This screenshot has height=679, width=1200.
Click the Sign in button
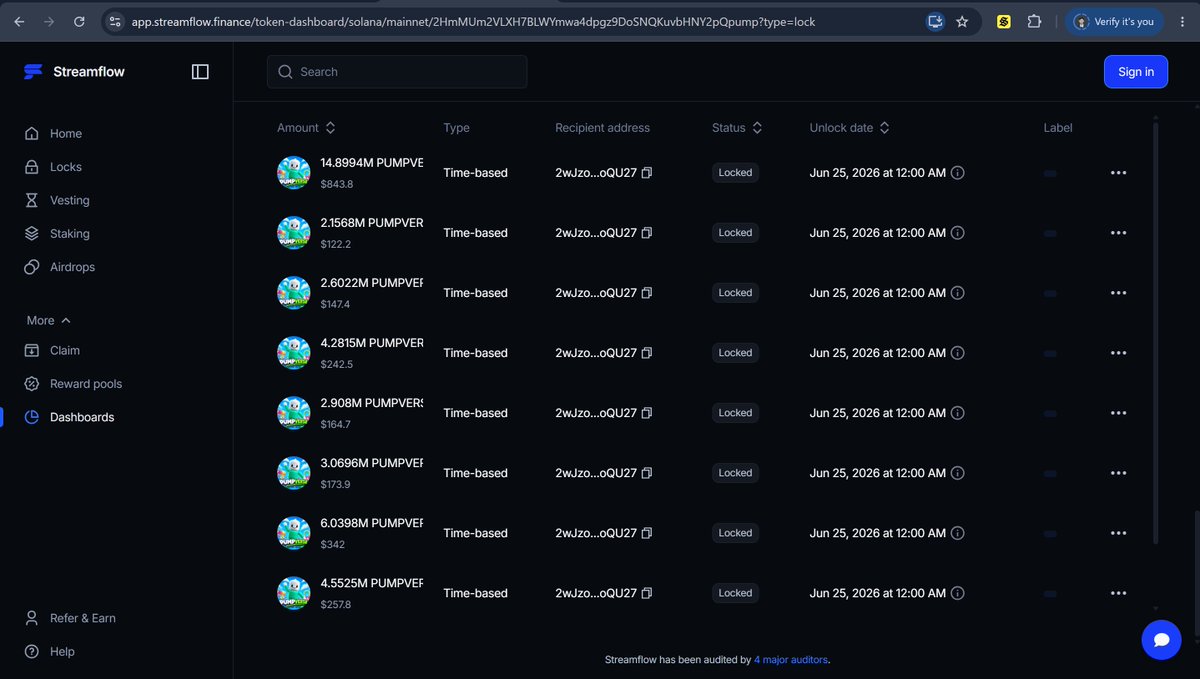coord(1136,71)
